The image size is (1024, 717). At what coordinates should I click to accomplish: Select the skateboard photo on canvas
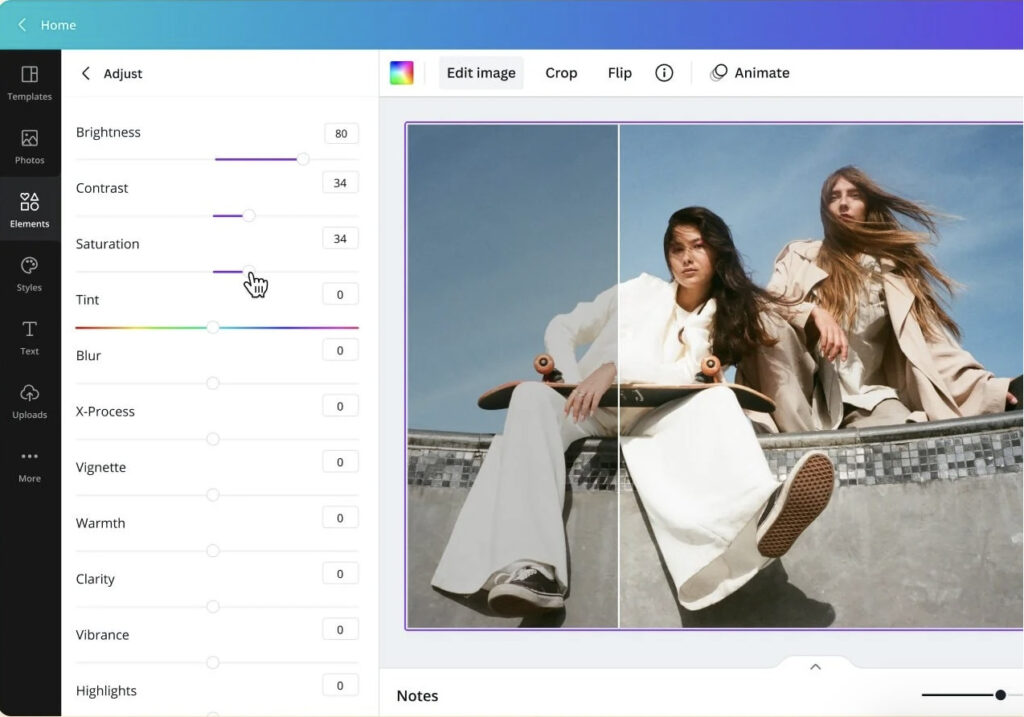(714, 375)
